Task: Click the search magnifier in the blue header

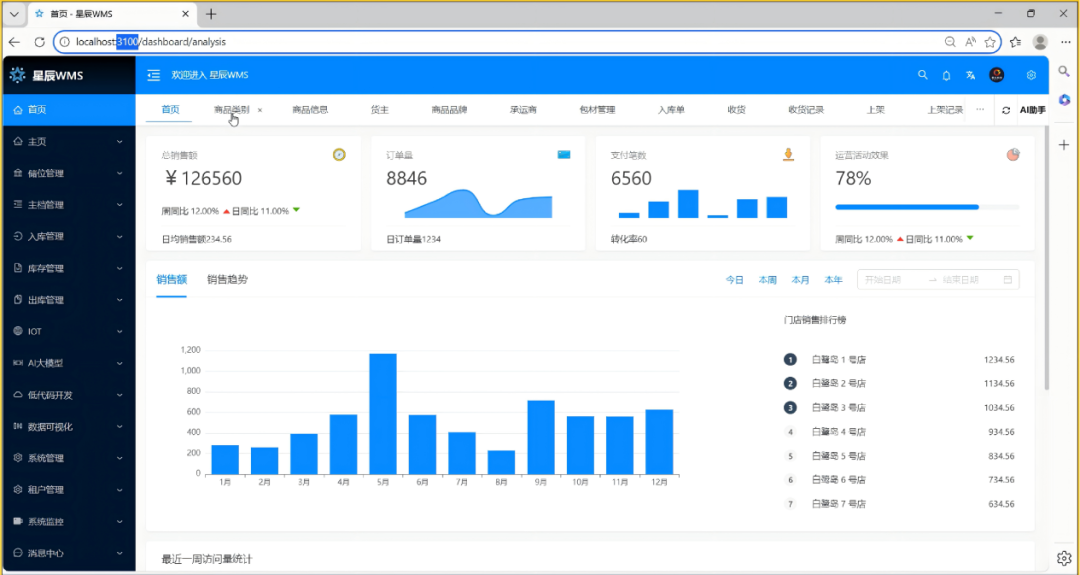Action: [x=923, y=75]
